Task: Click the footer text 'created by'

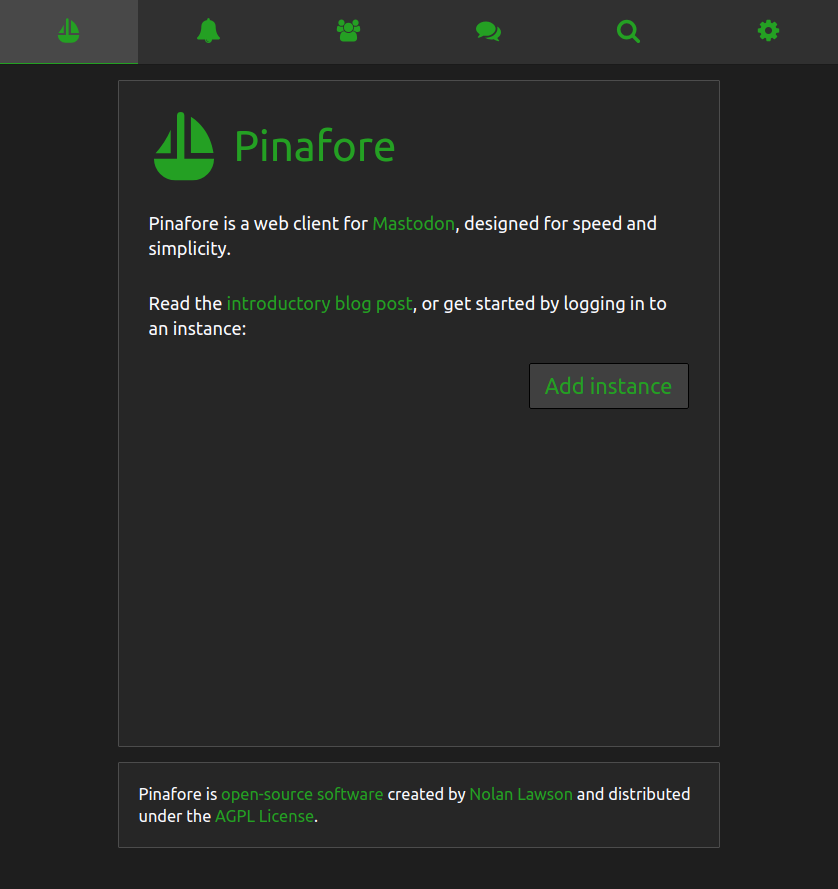Action: [x=426, y=794]
